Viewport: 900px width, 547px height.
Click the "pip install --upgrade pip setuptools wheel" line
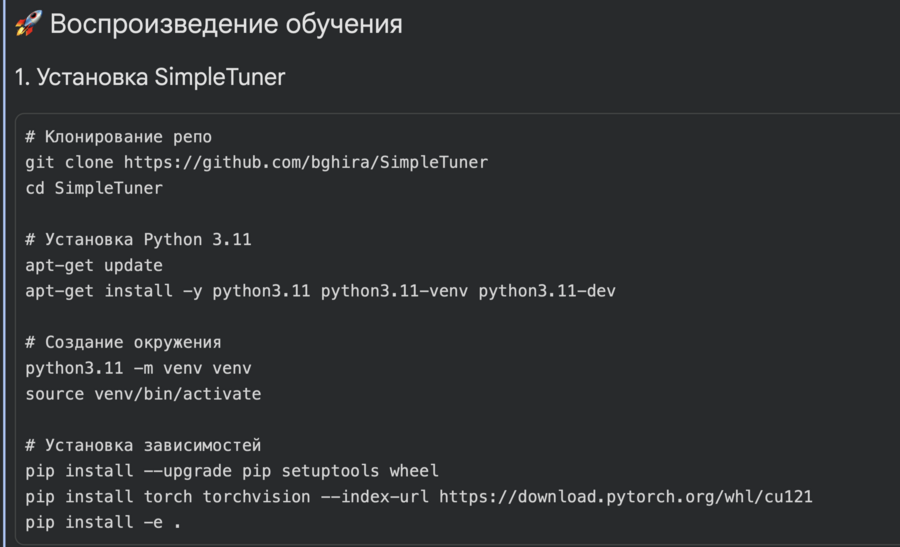tap(232, 471)
